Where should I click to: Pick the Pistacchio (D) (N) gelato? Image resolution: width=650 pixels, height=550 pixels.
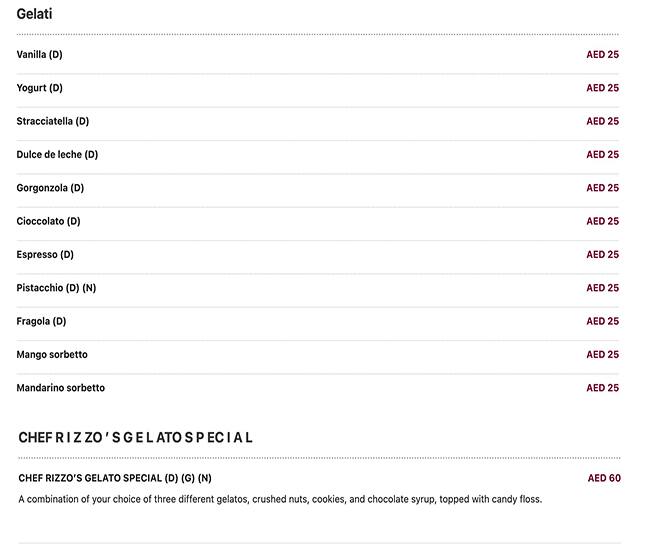(x=56, y=288)
